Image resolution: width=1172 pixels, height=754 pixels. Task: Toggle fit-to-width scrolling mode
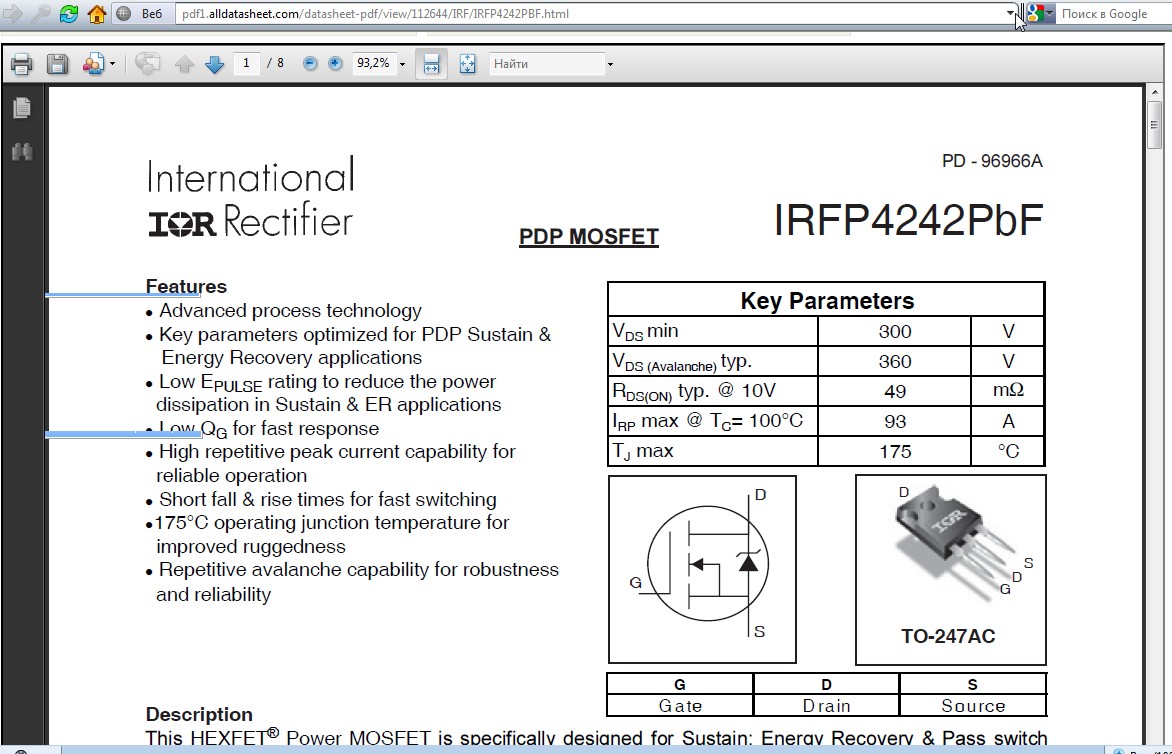[431, 64]
